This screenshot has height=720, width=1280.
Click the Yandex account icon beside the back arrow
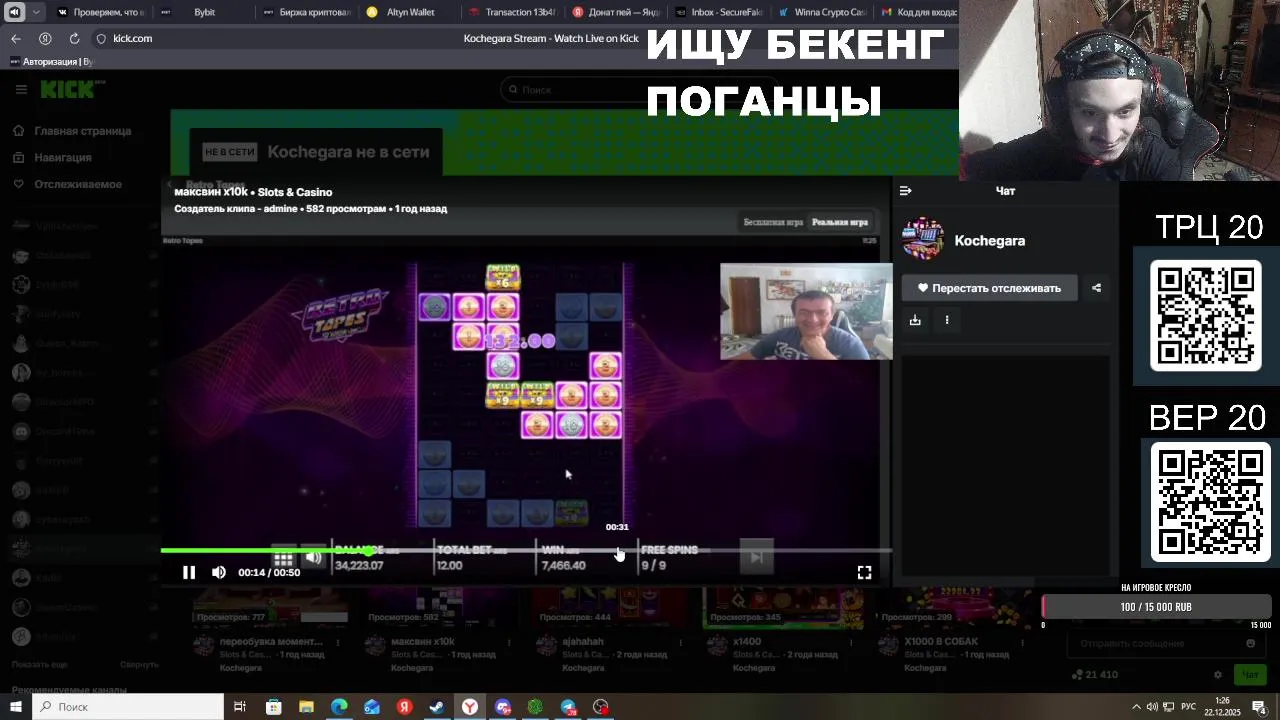coord(45,38)
